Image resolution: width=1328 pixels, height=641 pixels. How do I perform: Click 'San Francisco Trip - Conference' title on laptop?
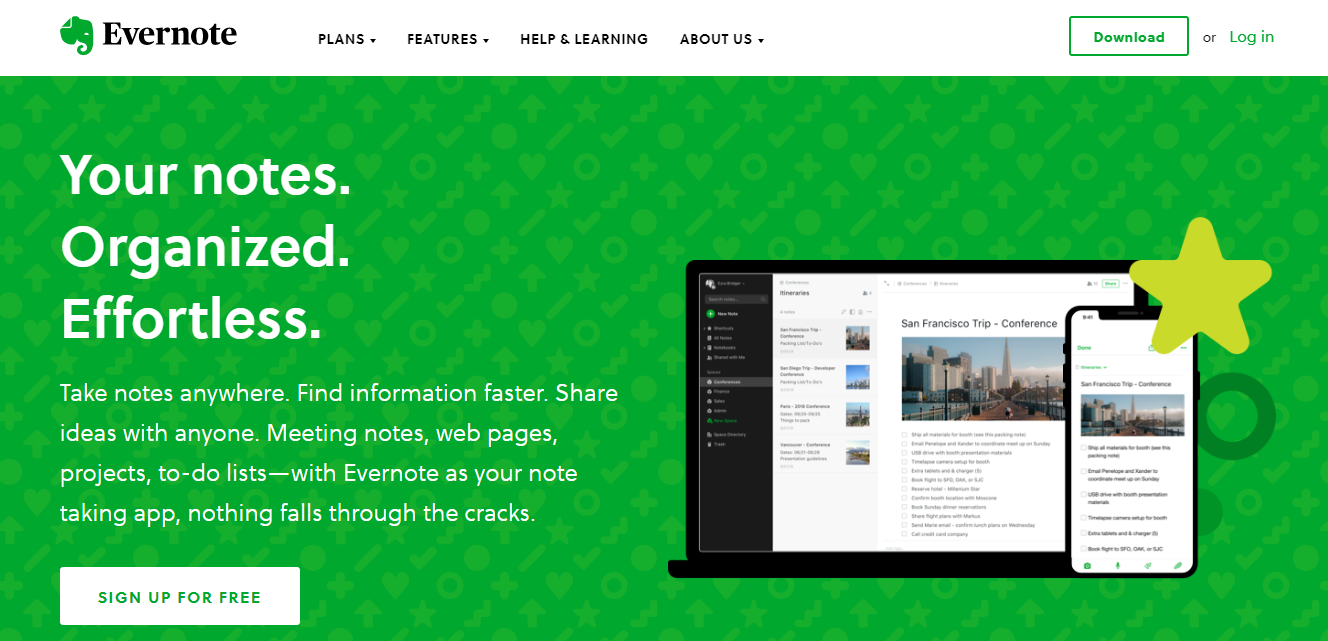click(979, 324)
